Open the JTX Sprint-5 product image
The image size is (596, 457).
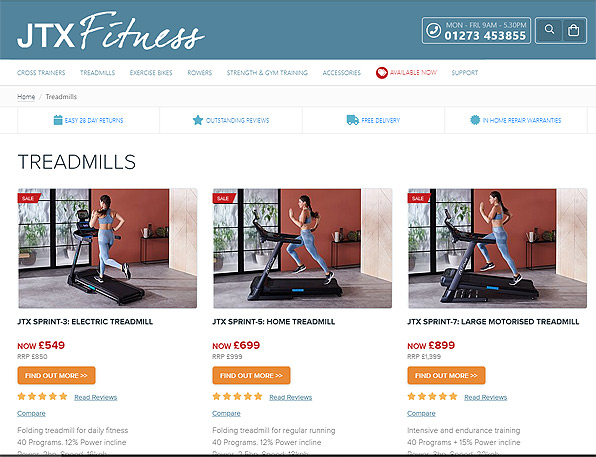tap(302, 248)
